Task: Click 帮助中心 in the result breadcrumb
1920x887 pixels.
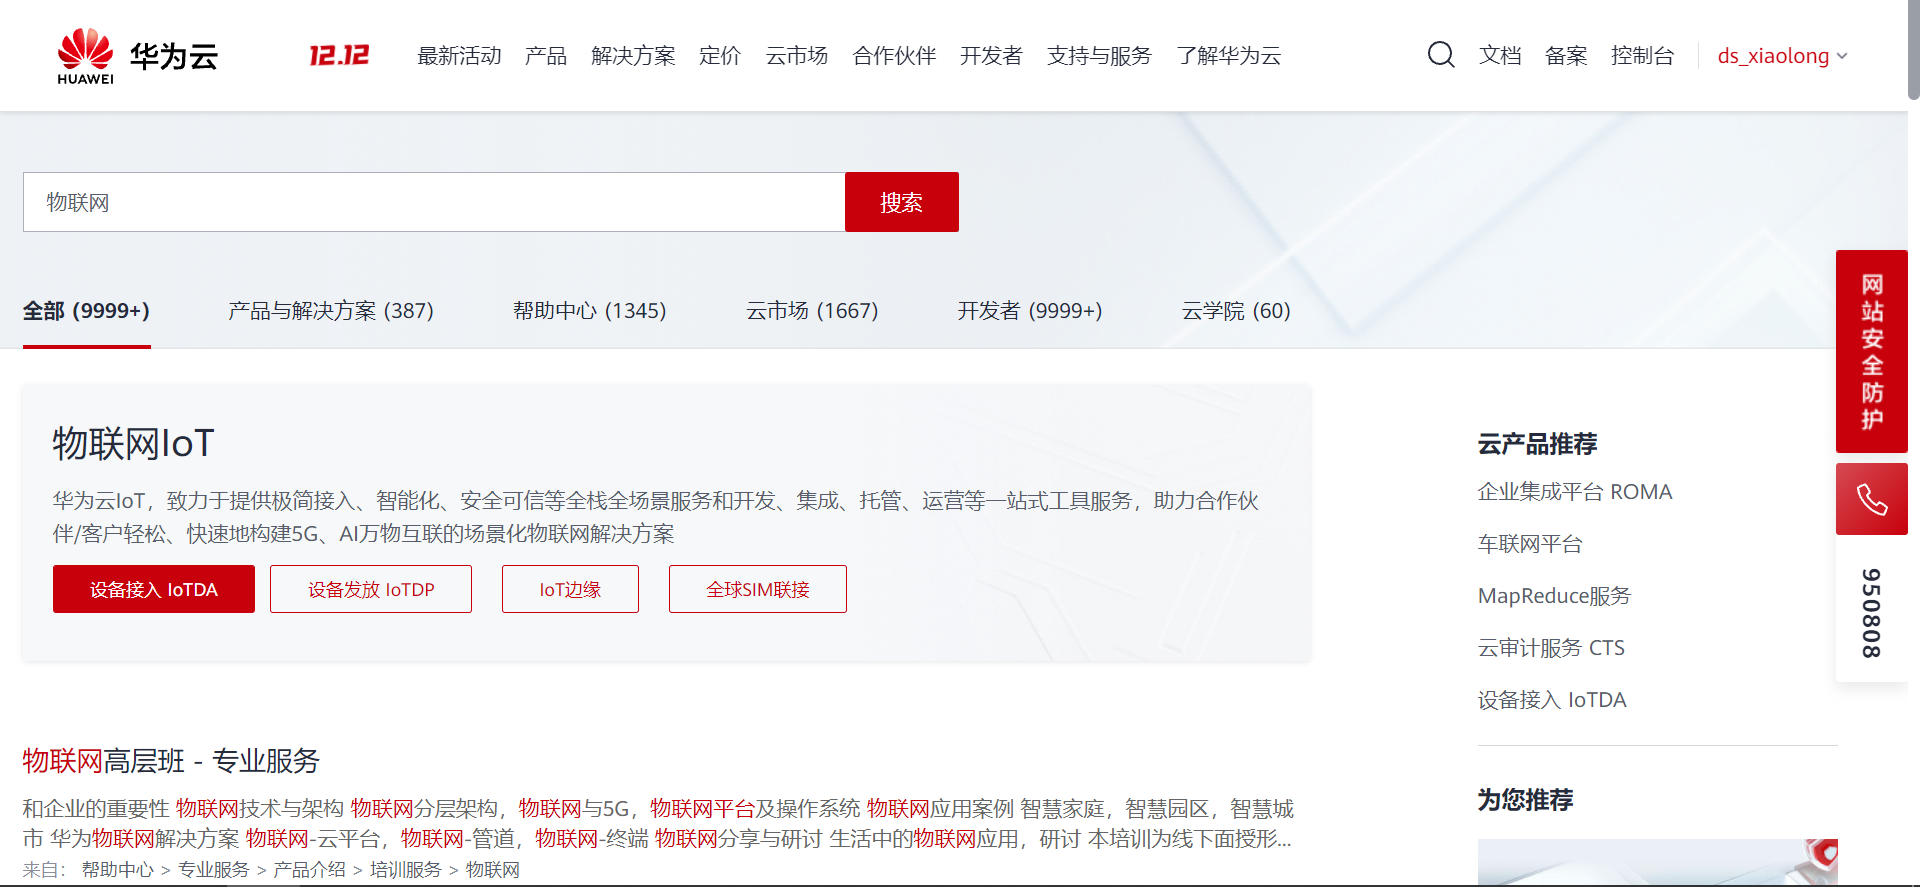Action: (118, 870)
